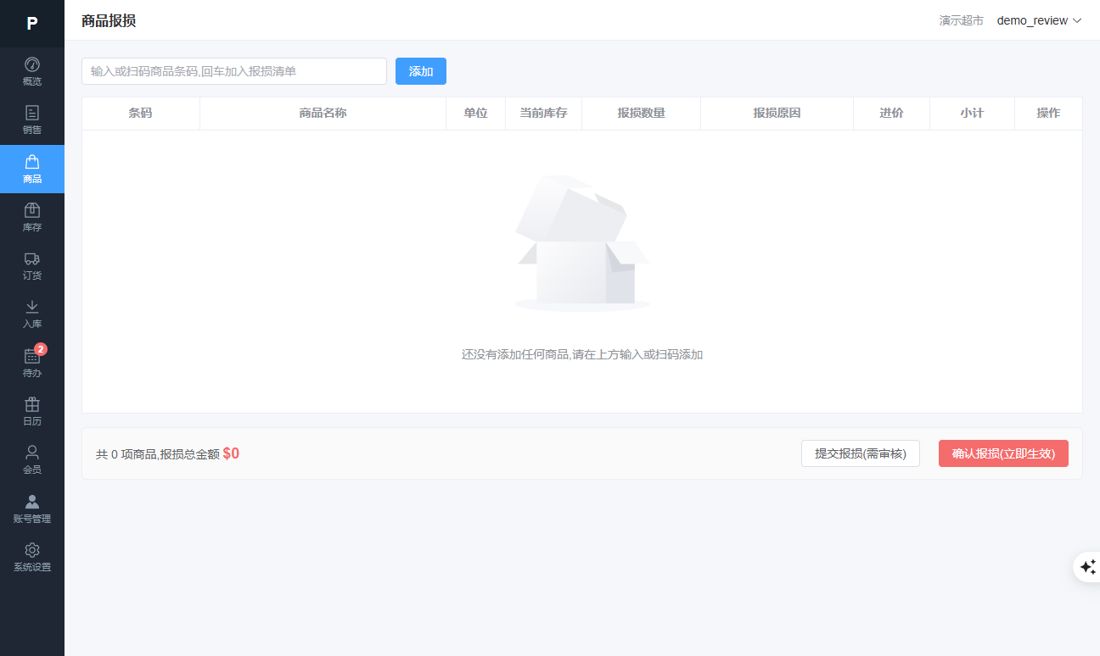The width and height of the screenshot is (1100, 656).
Task: Go to 销售 sales in sidebar
Action: click(32, 120)
